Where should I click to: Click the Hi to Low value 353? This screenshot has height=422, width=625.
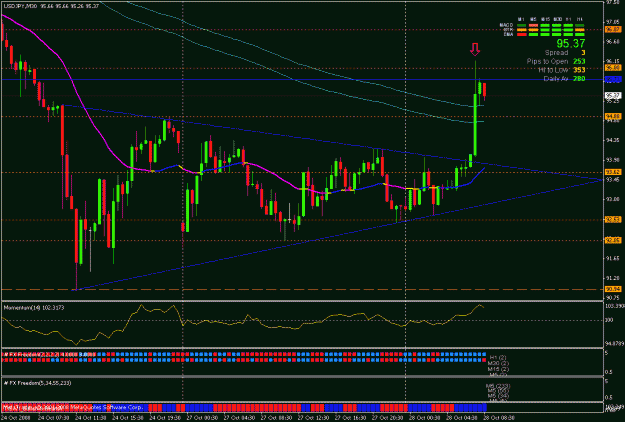pyautogui.click(x=579, y=70)
